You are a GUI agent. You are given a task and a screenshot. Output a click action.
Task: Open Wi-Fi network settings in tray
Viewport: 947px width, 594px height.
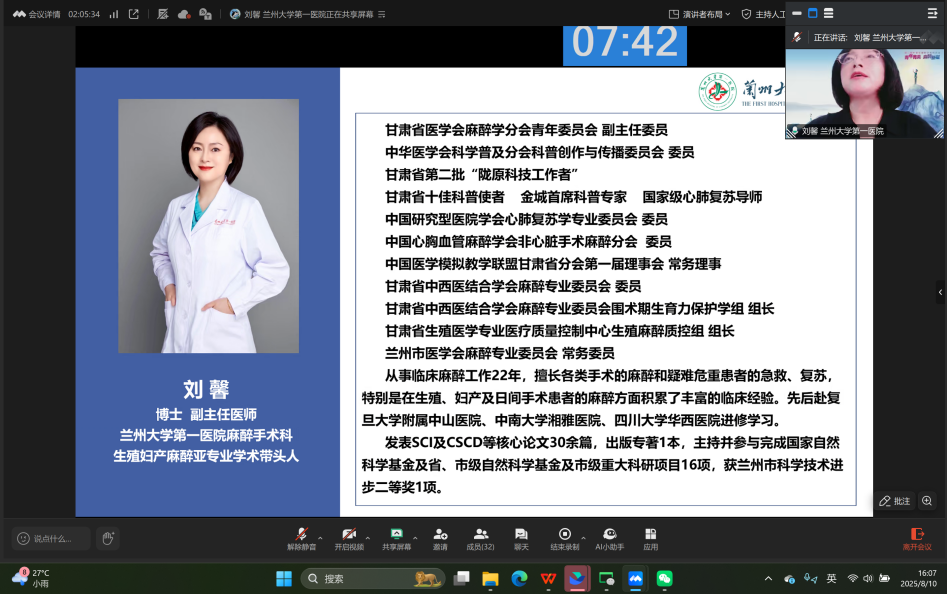(x=852, y=578)
